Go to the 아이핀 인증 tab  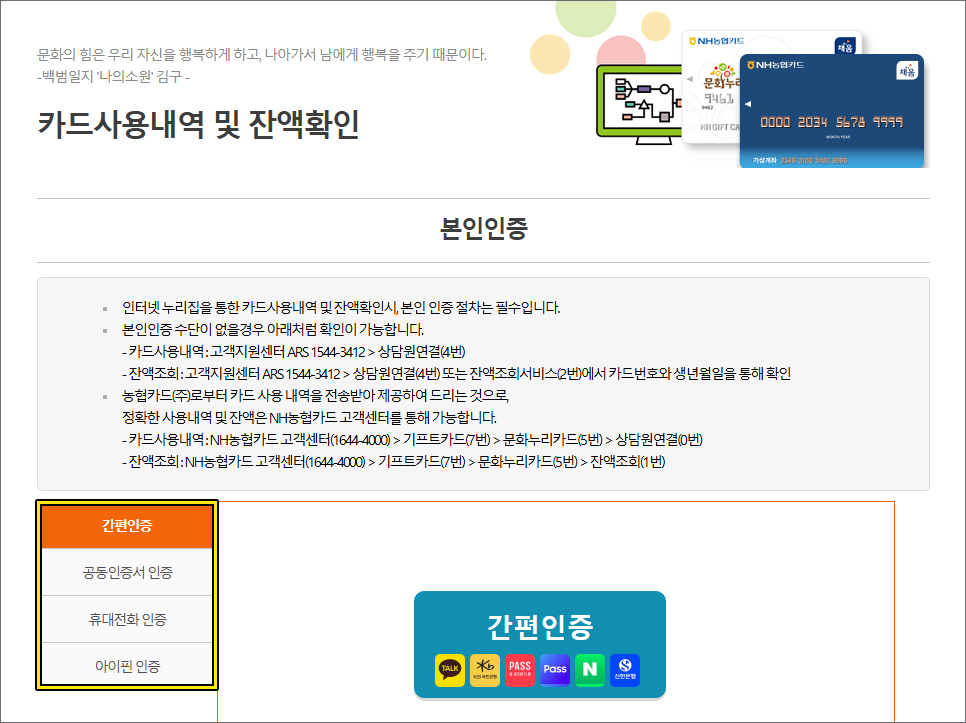coord(127,666)
